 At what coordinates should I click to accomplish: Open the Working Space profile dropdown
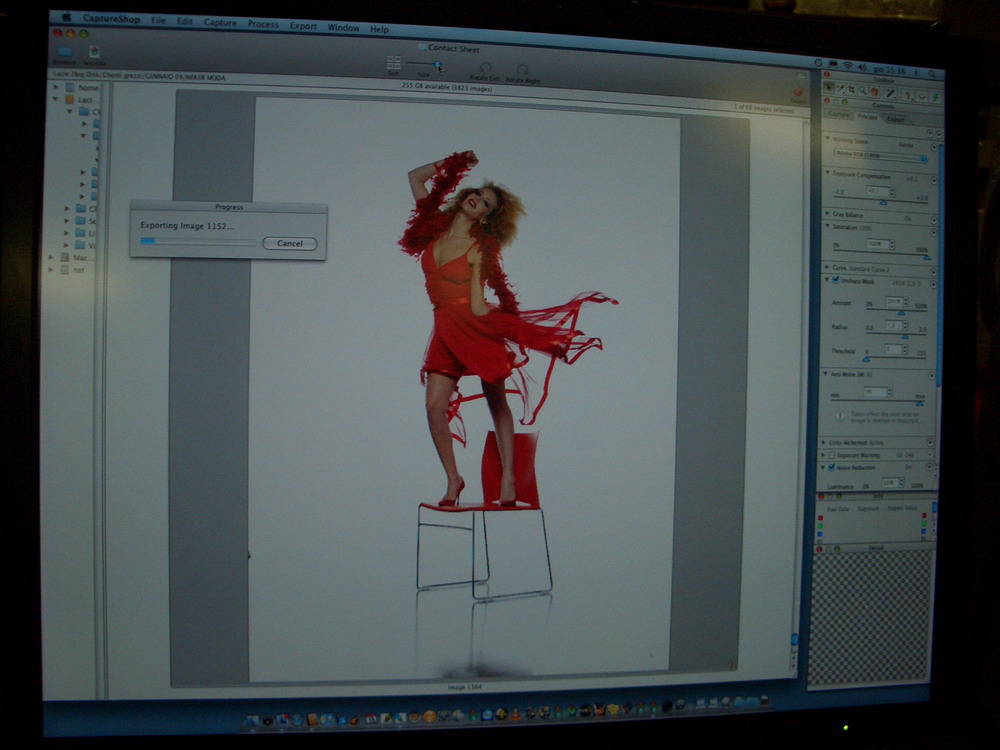click(x=878, y=157)
